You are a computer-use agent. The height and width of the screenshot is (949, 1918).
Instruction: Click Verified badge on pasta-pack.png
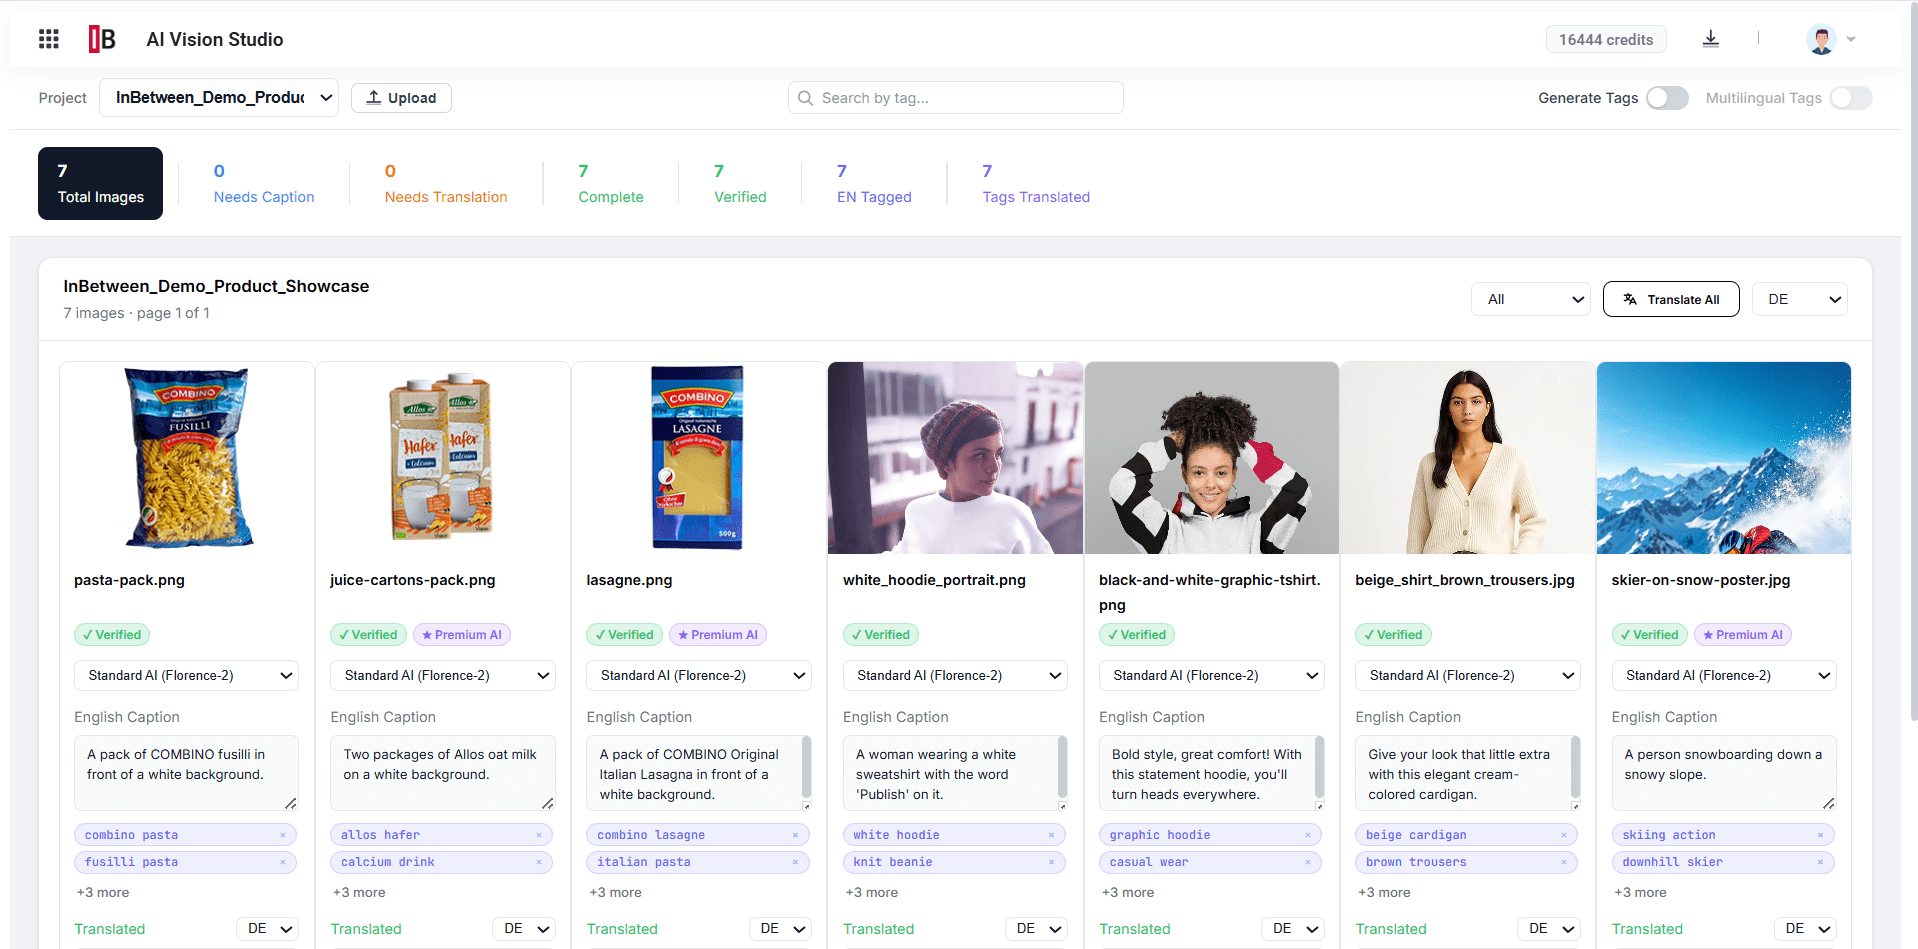pyautogui.click(x=112, y=635)
